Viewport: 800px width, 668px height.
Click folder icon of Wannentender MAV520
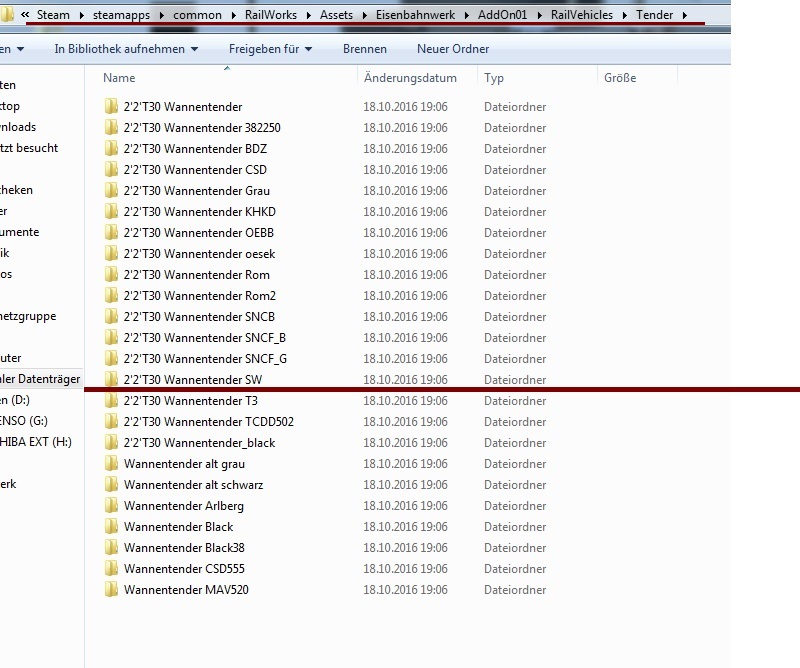pyautogui.click(x=111, y=589)
